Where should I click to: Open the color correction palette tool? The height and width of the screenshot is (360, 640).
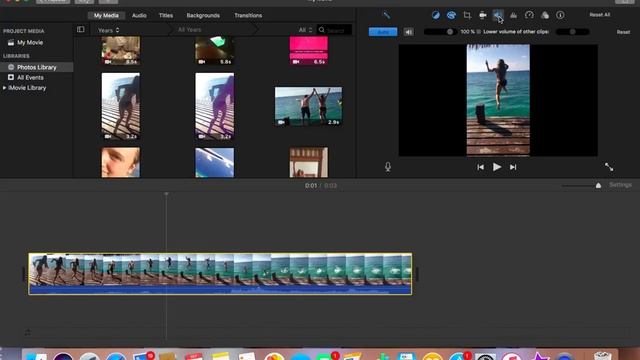click(x=451, y=16)
